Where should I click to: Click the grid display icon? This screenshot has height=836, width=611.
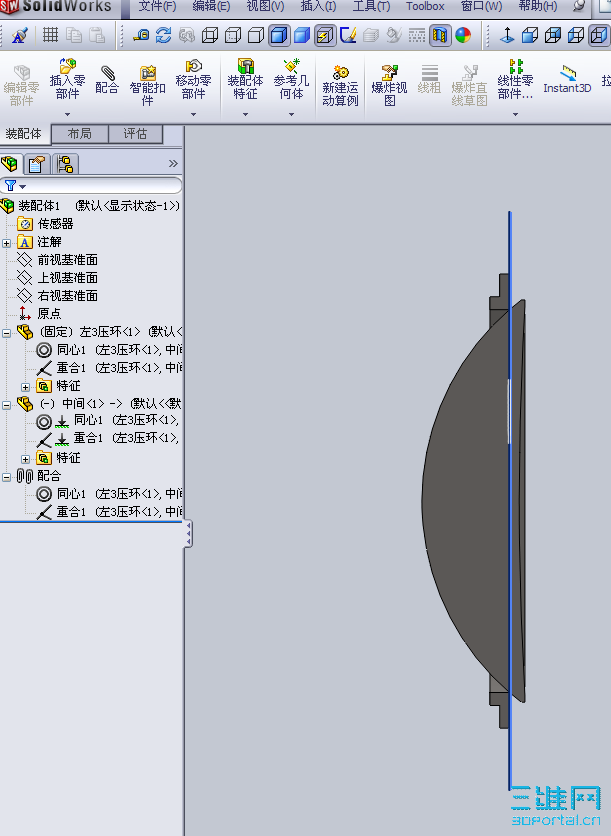[x=51, y=35]
